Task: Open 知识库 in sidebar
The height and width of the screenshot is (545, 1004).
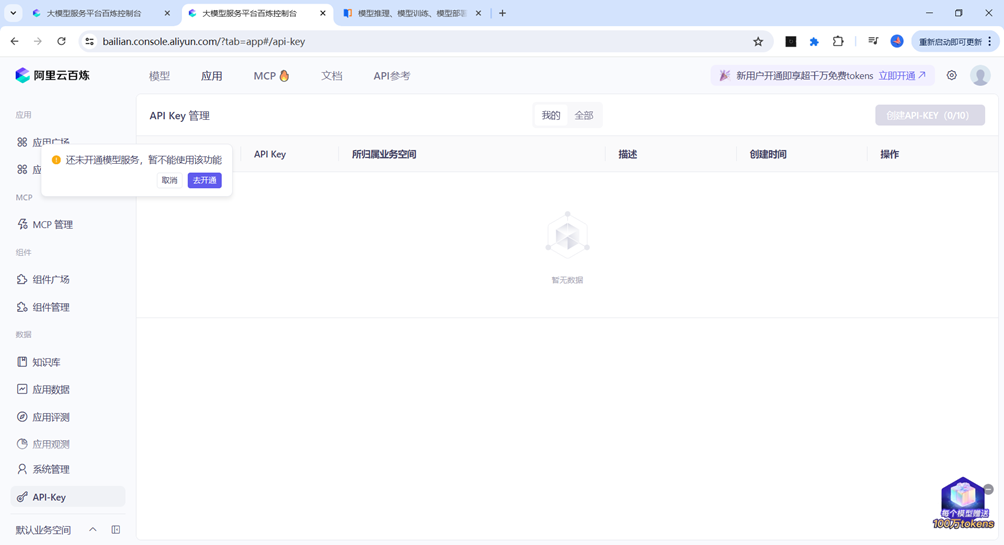Action: click(x=47, y=362)
